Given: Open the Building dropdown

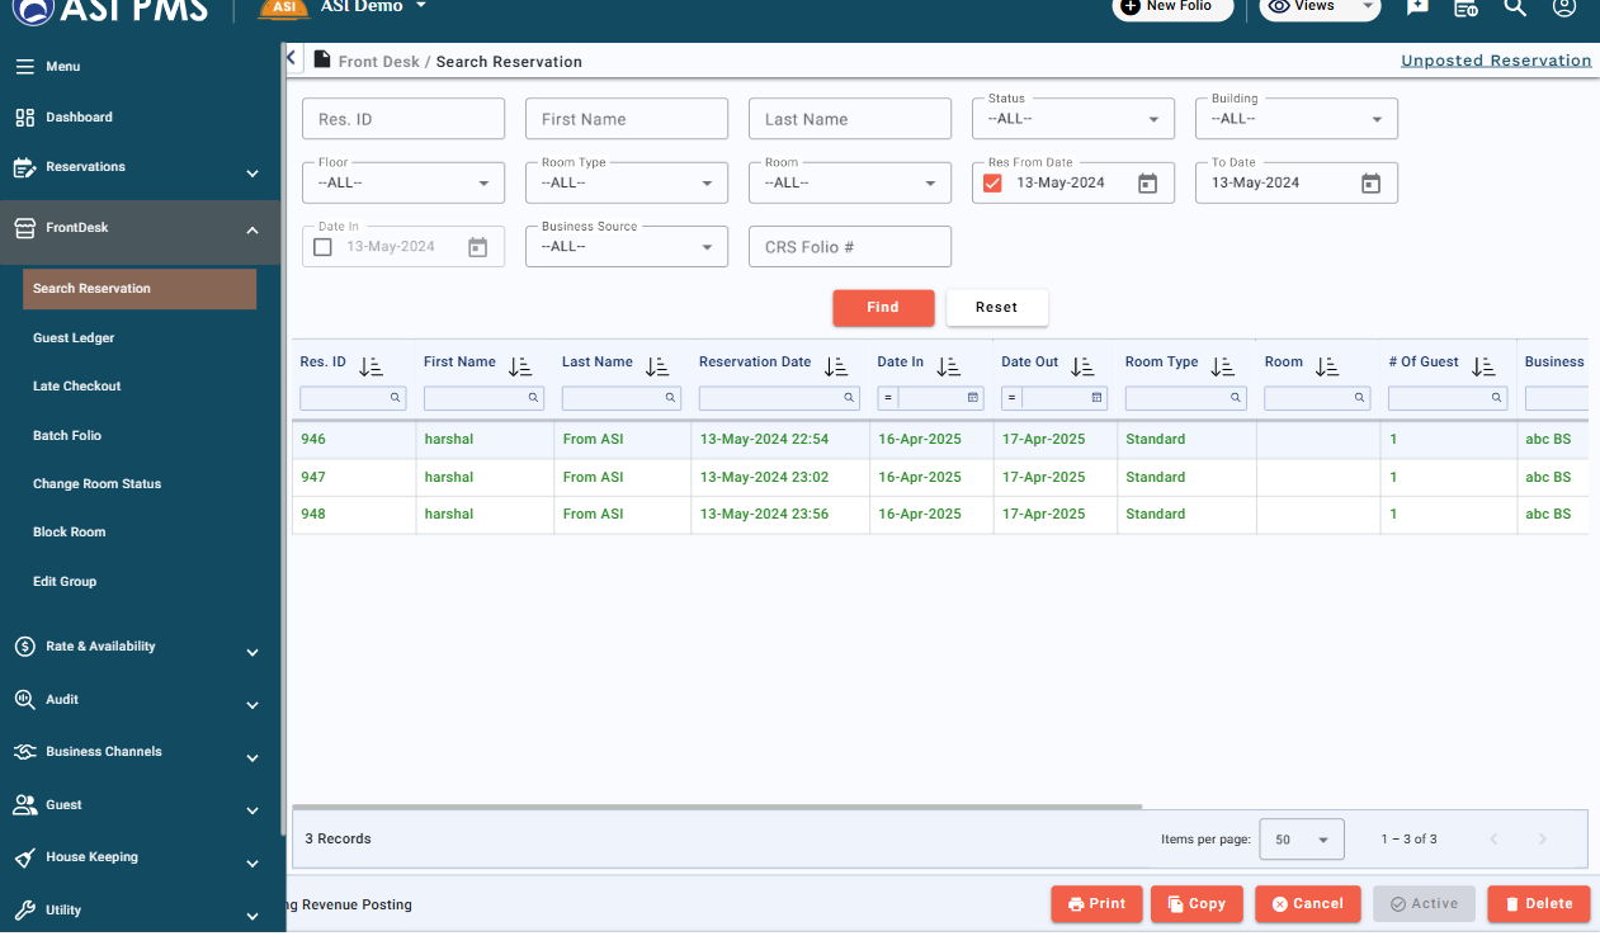Looking at the screenshot, I should (x=1296, y=119).
